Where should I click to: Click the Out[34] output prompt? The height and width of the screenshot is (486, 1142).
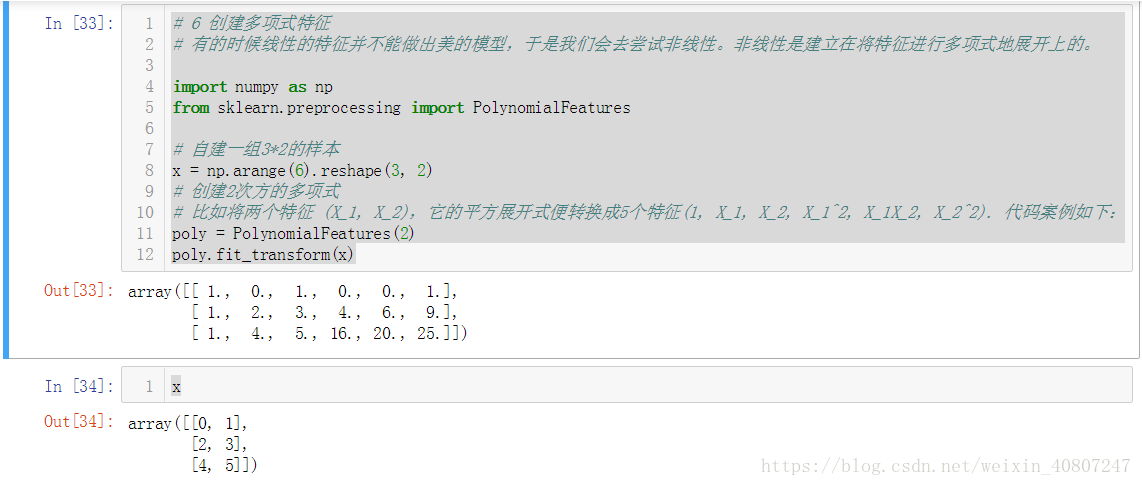click(x=79, y=421)
